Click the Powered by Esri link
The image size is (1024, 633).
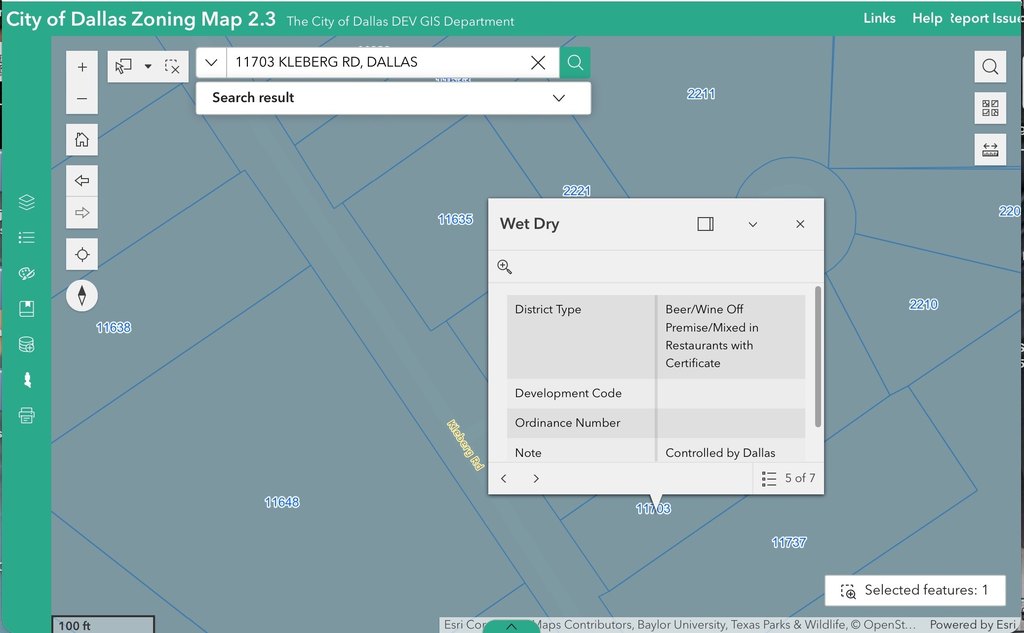tap(973, 625)
